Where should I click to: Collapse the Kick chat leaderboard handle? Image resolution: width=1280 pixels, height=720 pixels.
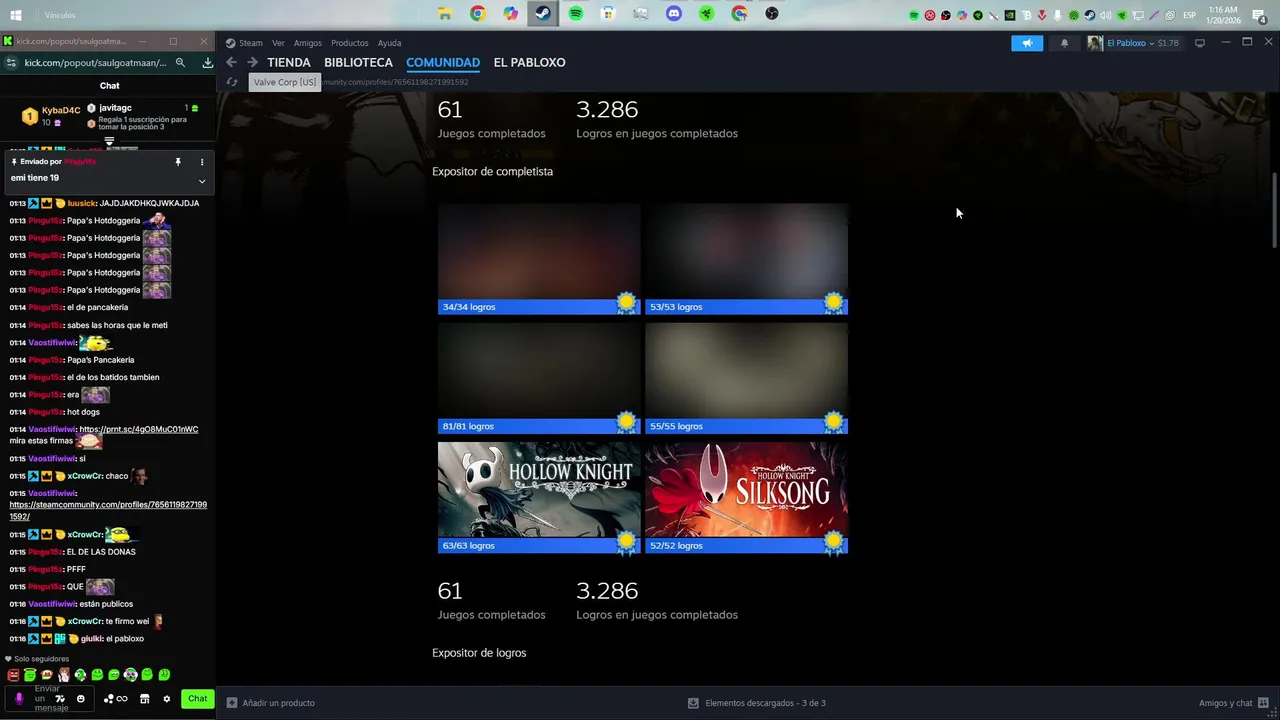pyautogui.click(x=110, y=142)
